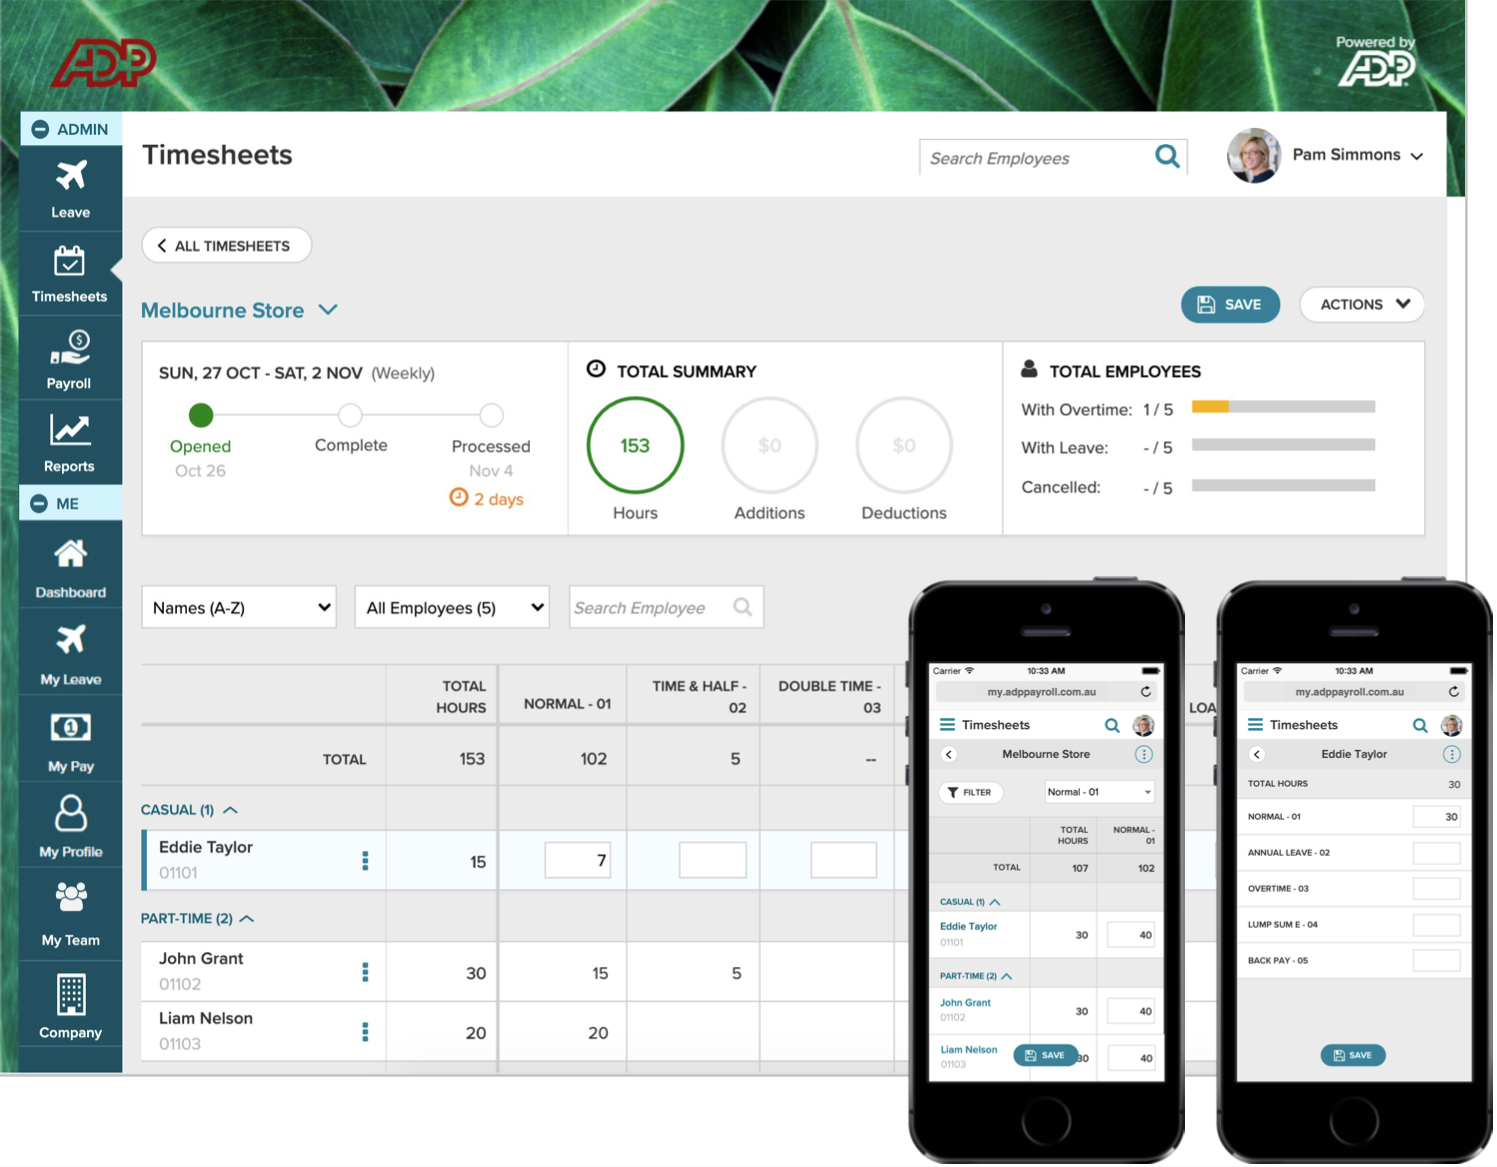Screen dimensions: 1497x1167
Task: Open Eddie Taylor link on phone list
Action: (x=968, y=927)
